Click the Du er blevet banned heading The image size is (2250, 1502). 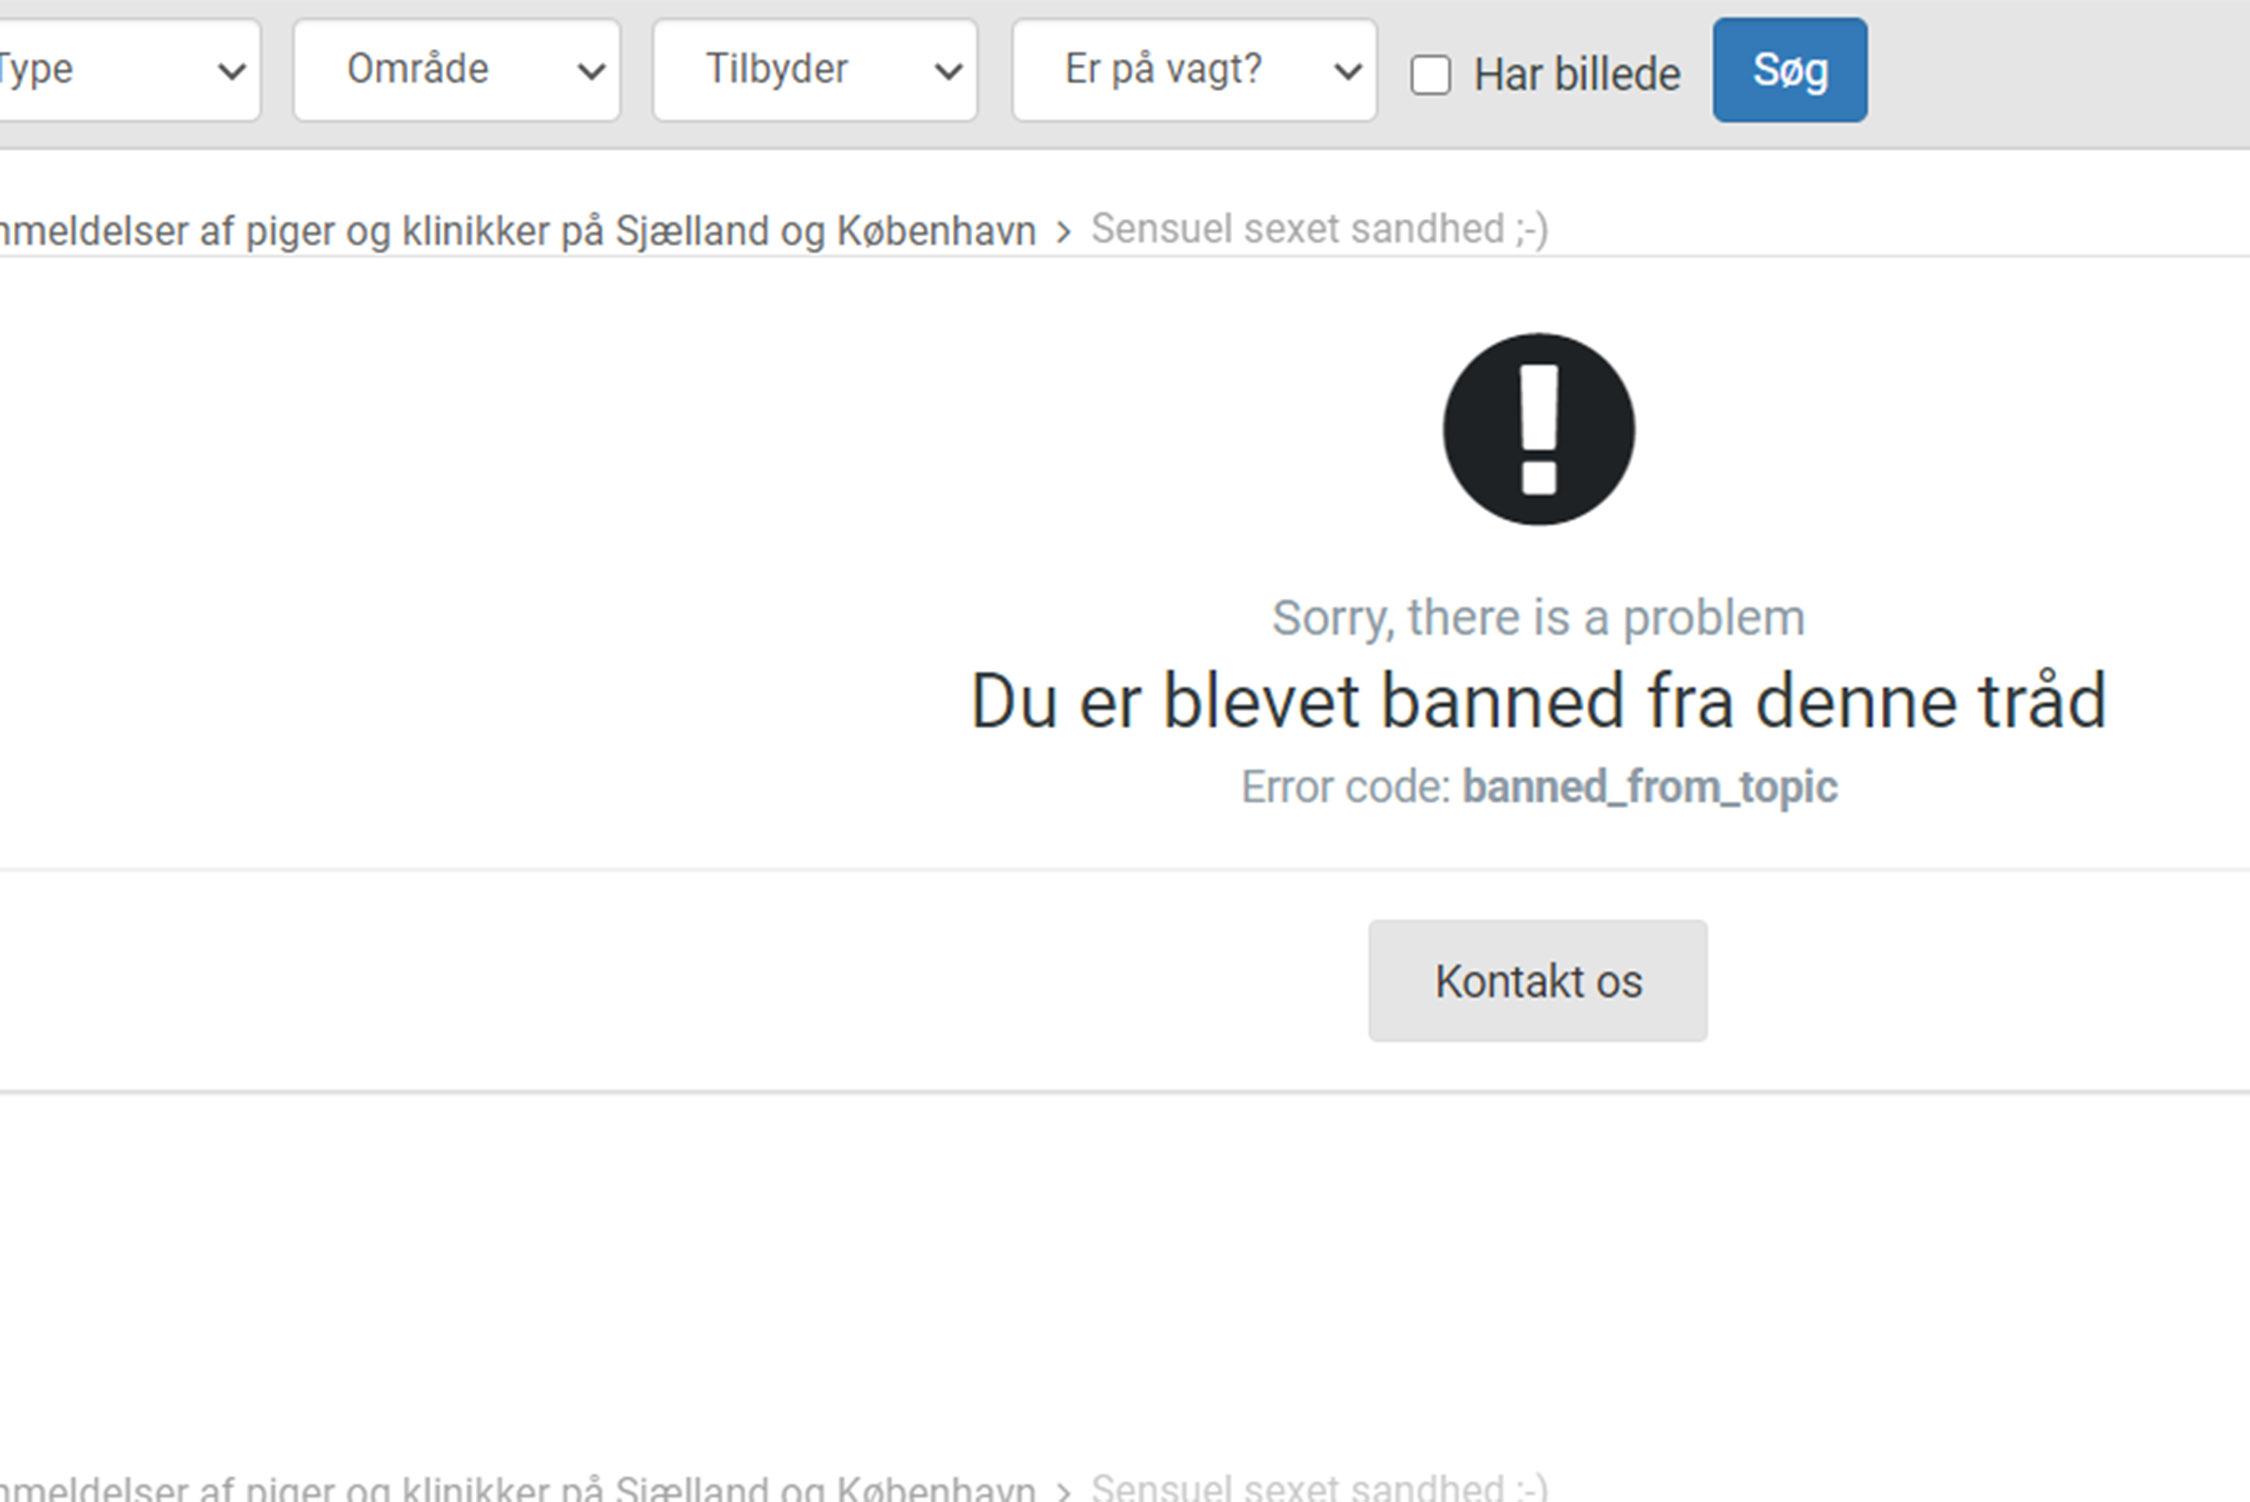[1538, 701]
